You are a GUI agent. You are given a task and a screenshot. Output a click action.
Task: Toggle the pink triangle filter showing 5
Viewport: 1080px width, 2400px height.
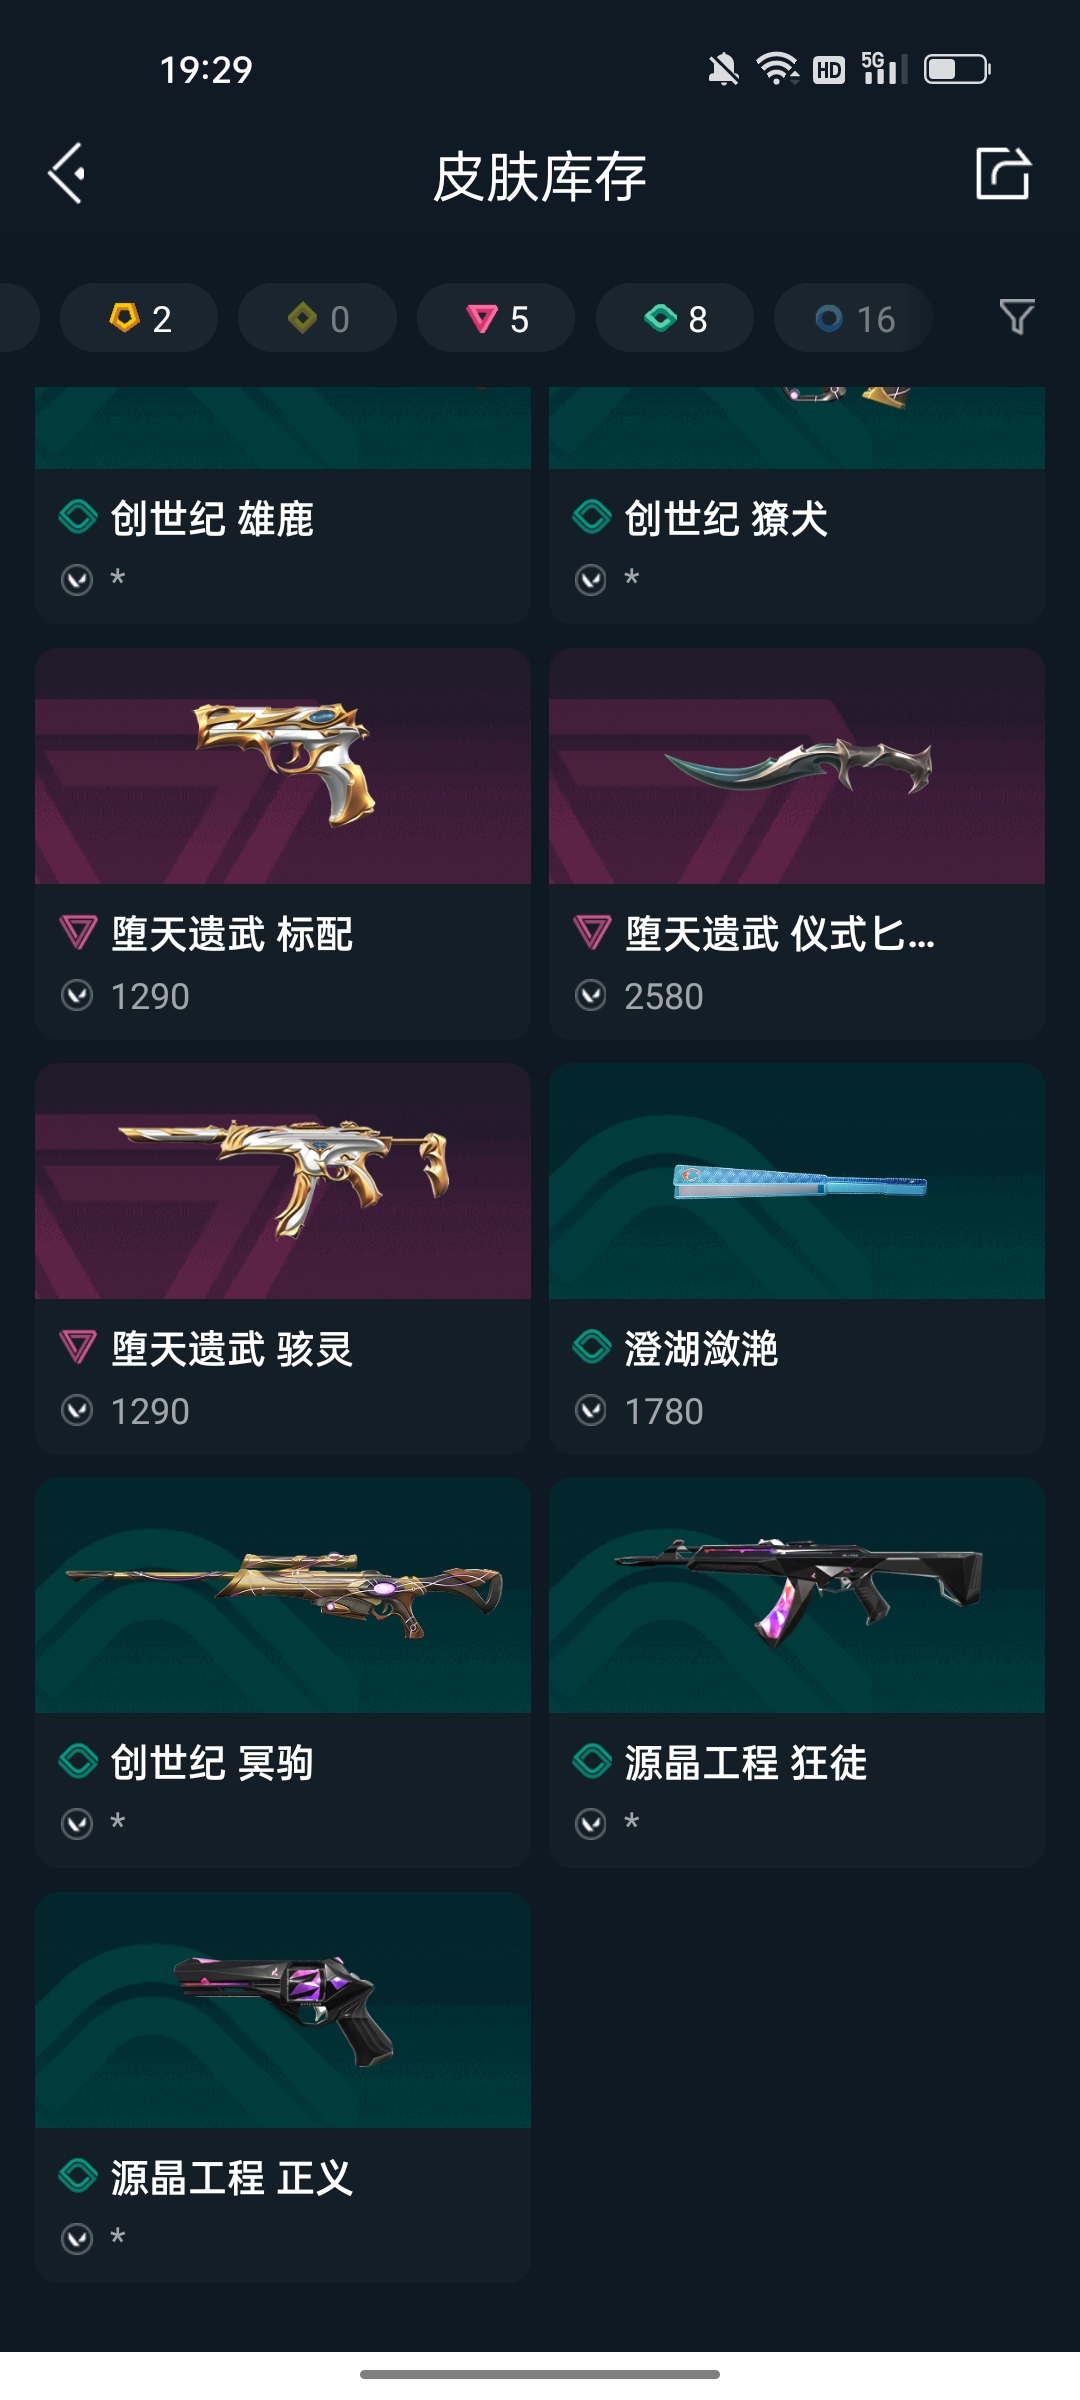tap(496, 318)
